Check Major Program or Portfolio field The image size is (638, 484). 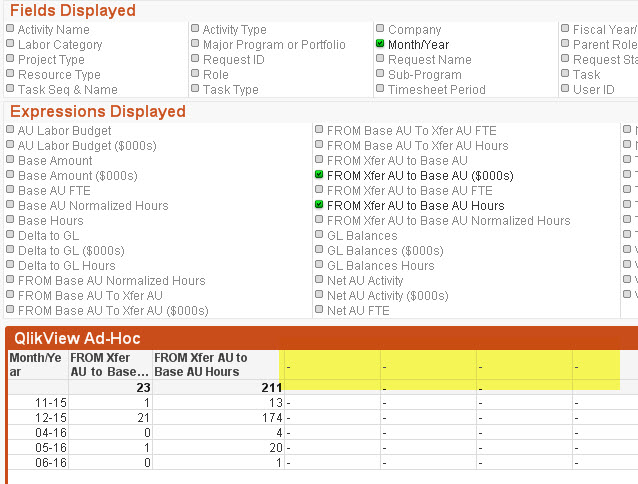195,44
